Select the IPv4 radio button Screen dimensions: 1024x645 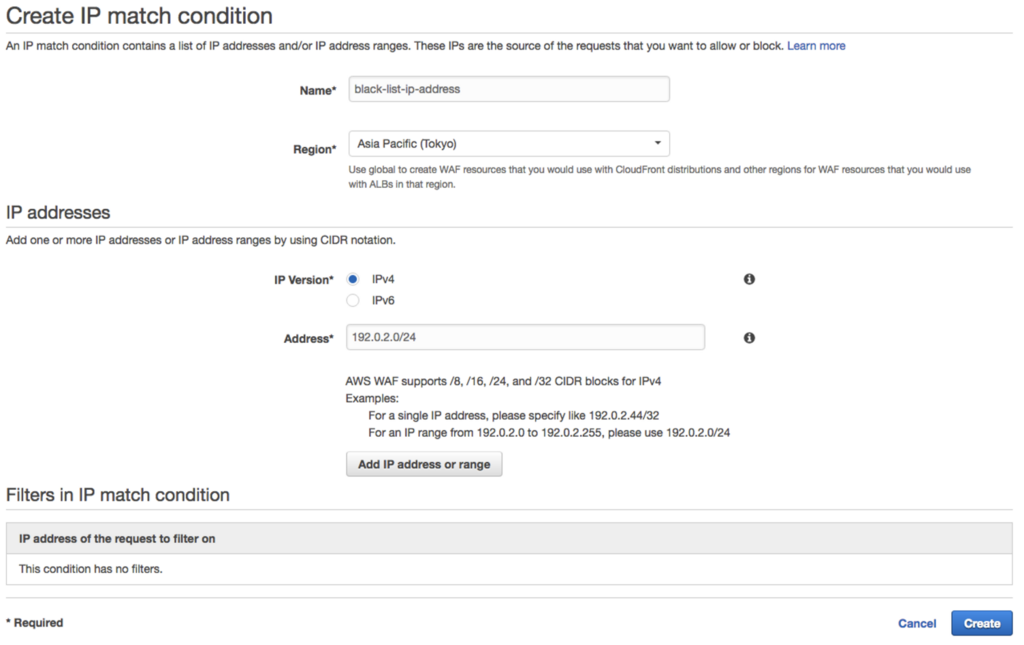[x=353, y=280]
